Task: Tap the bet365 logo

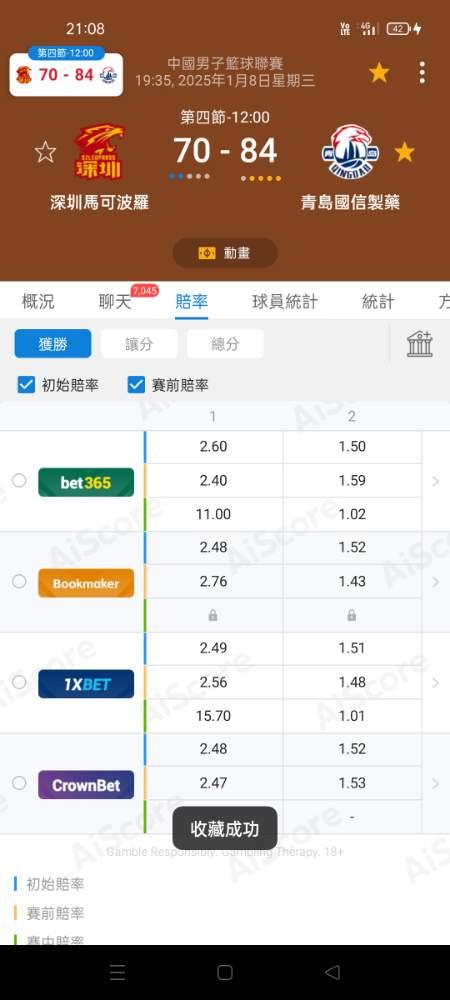Action: point(86,482)
